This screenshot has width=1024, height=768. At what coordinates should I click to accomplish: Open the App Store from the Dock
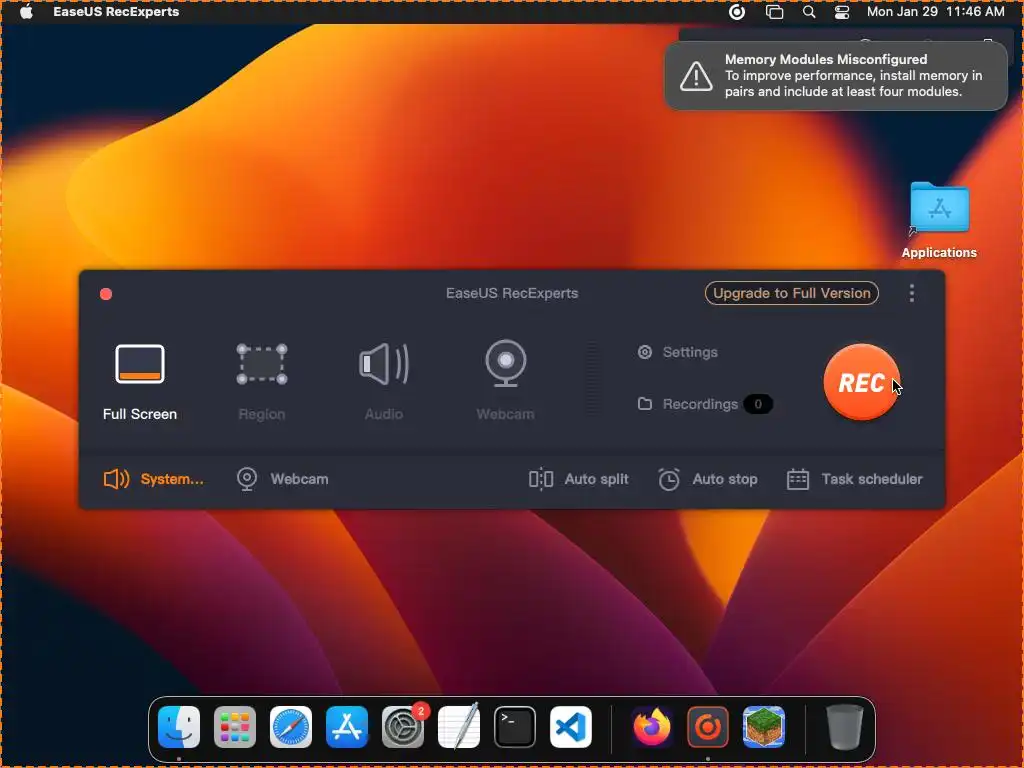point(347,727)
